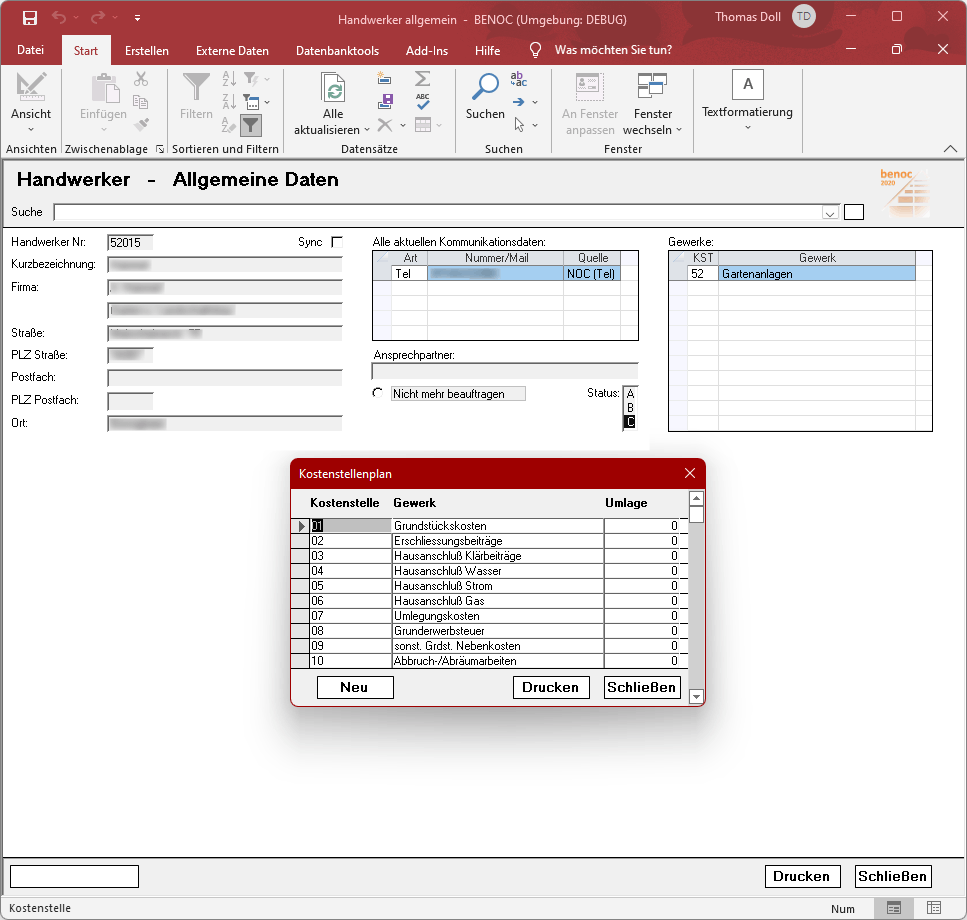Click Drucken button at bottom of form
Viewport: 967px width, 920px height.
click(801, 876)
